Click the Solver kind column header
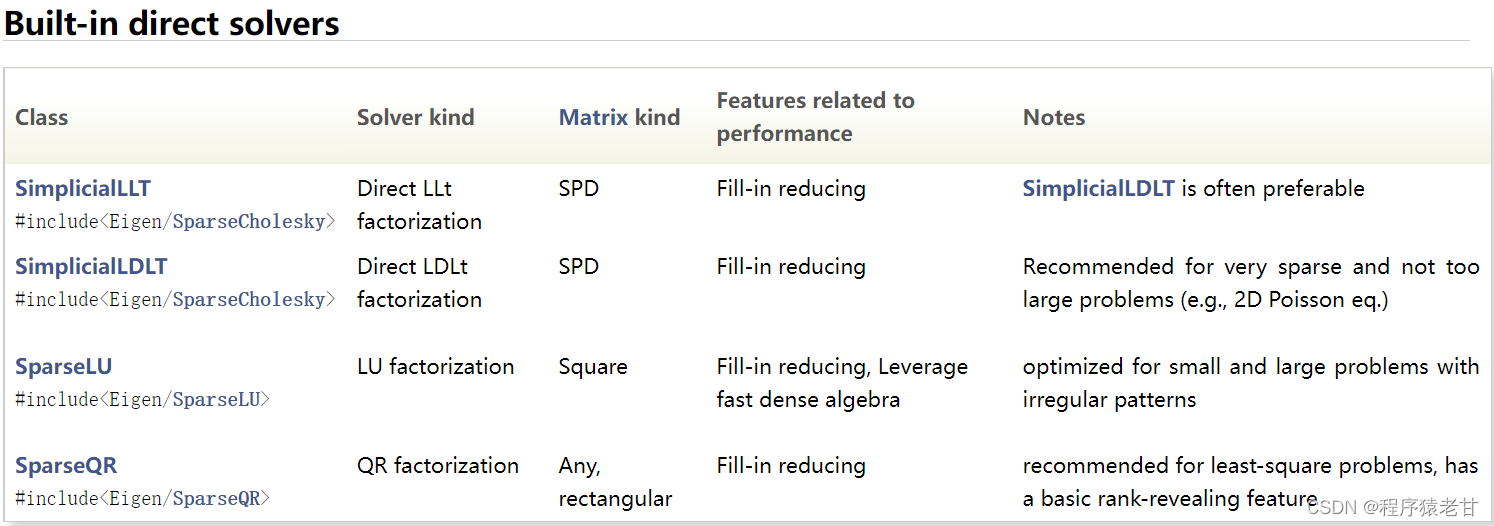This screenshot has height=526, width=1494. 415,118
